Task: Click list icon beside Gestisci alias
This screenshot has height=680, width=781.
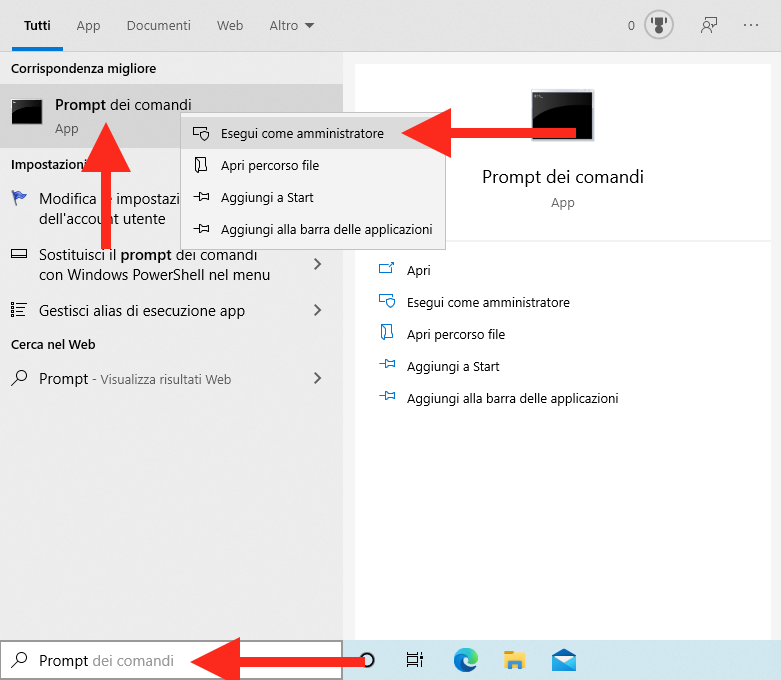Action: click(18, 310)
